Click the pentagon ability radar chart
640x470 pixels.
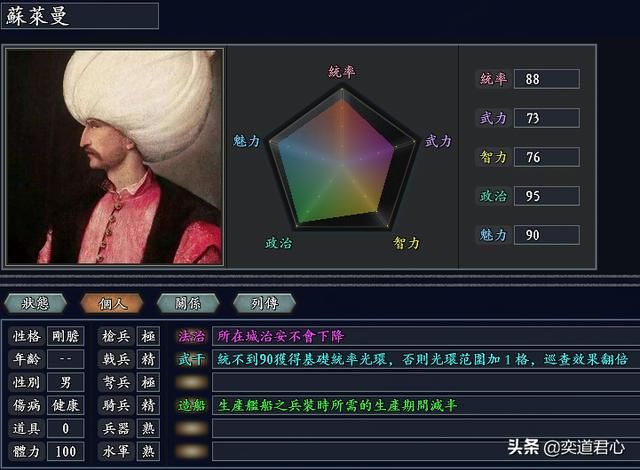click(x=342, y=158)
